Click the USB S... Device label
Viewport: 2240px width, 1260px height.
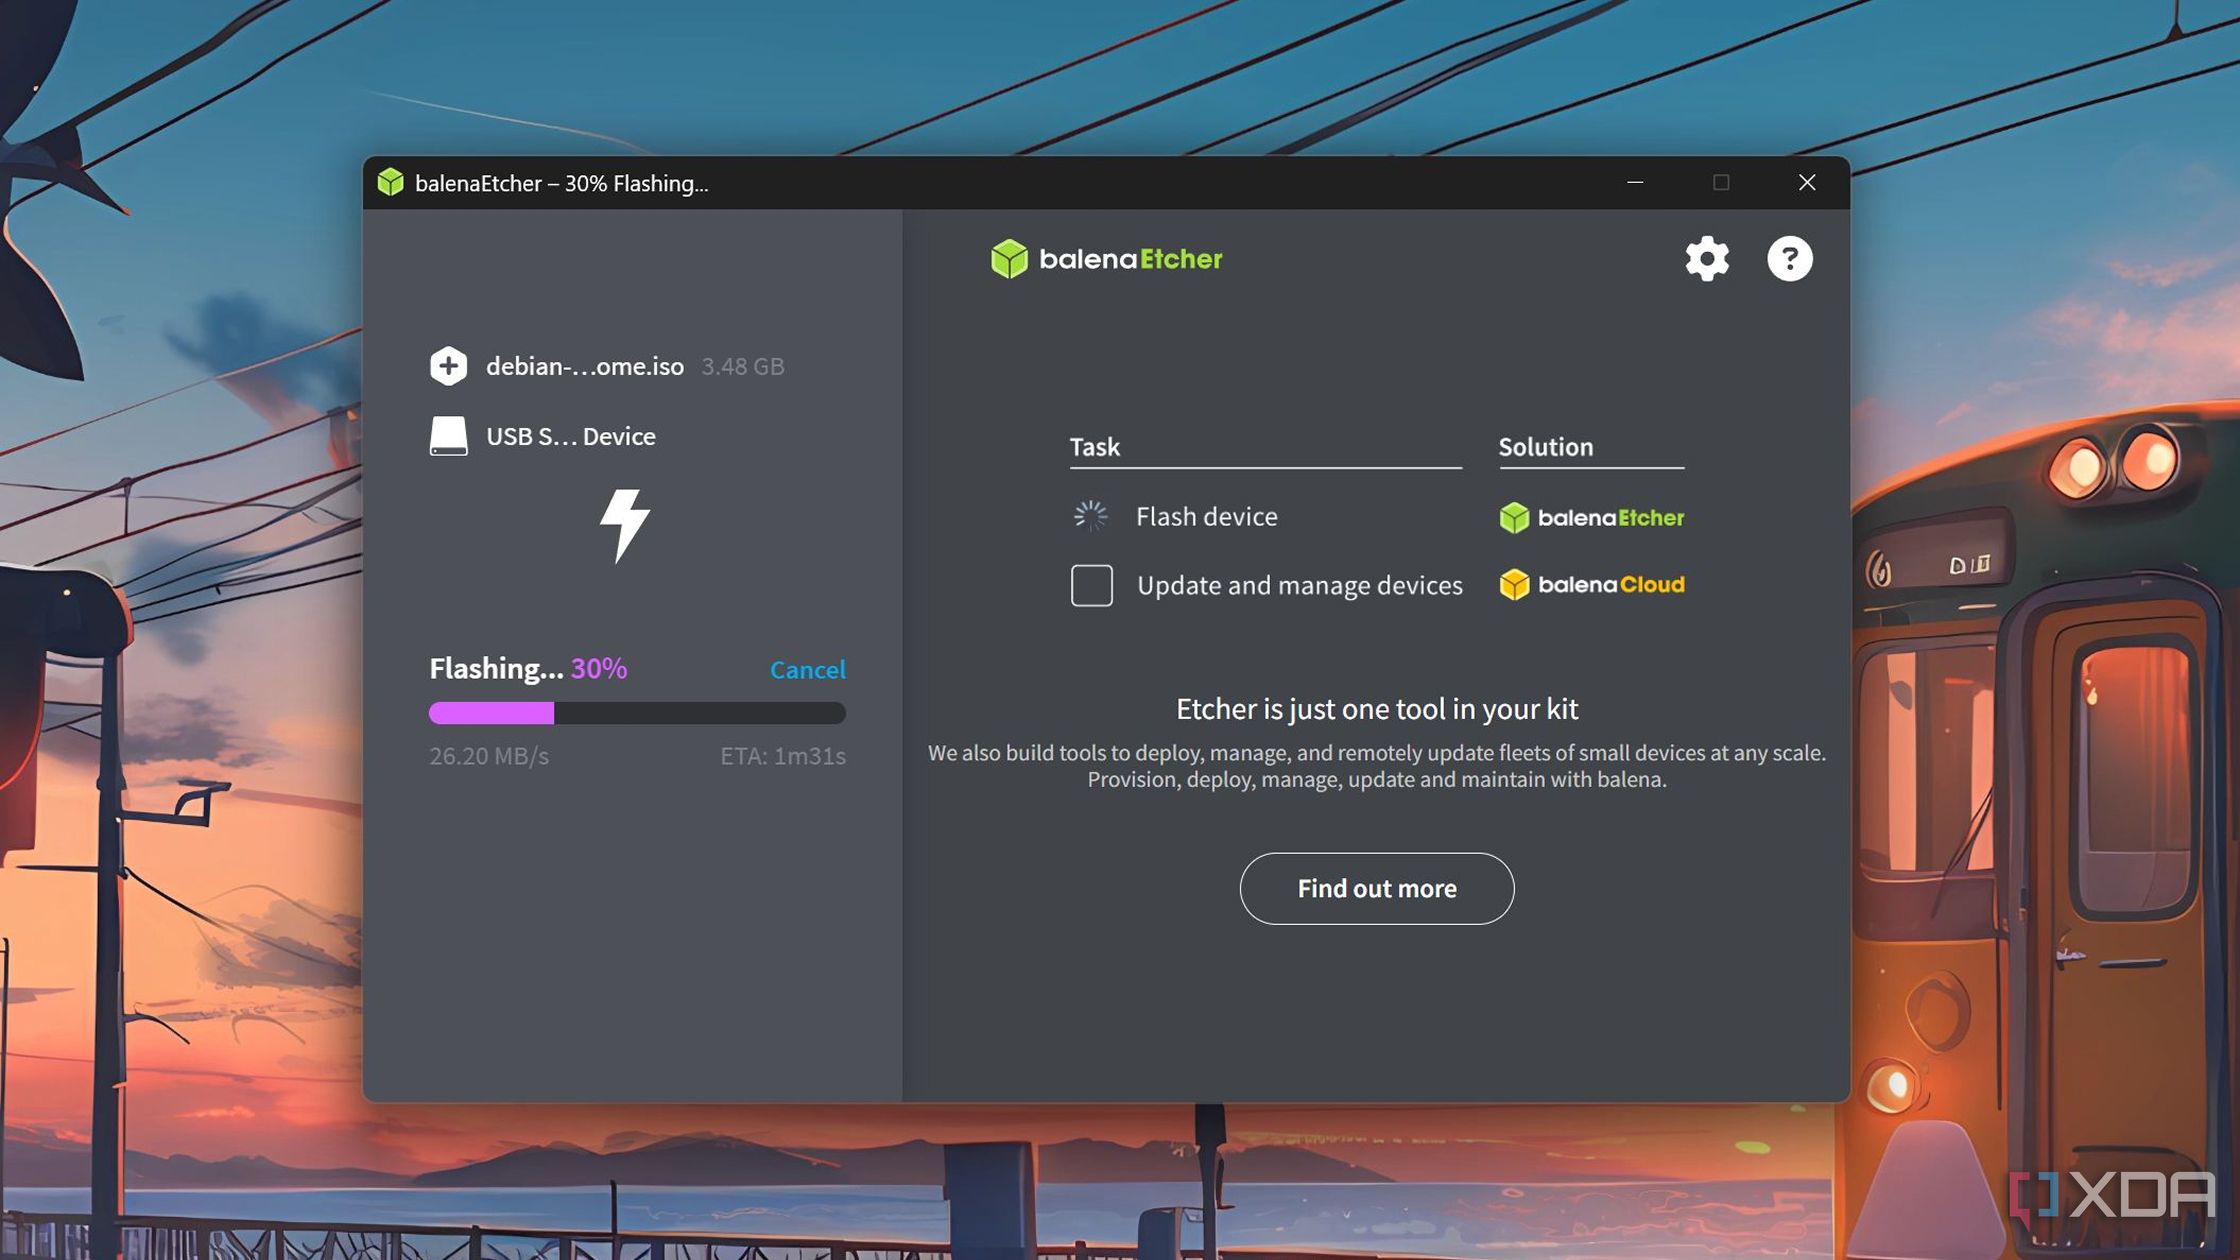(571, 436)
